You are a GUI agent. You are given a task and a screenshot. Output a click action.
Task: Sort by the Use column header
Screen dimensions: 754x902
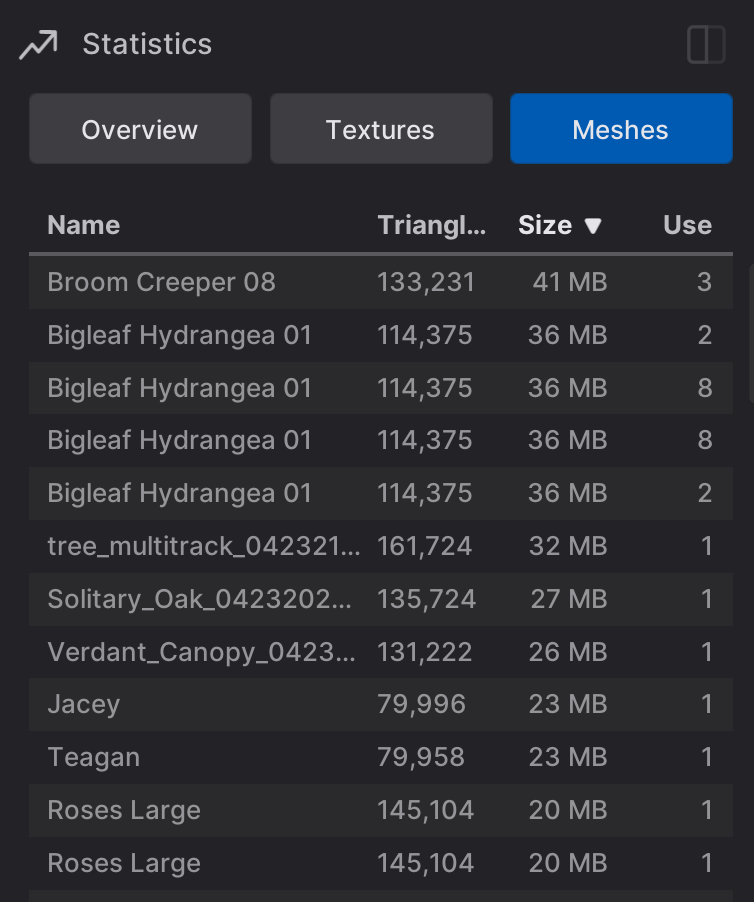coord(687,225)
